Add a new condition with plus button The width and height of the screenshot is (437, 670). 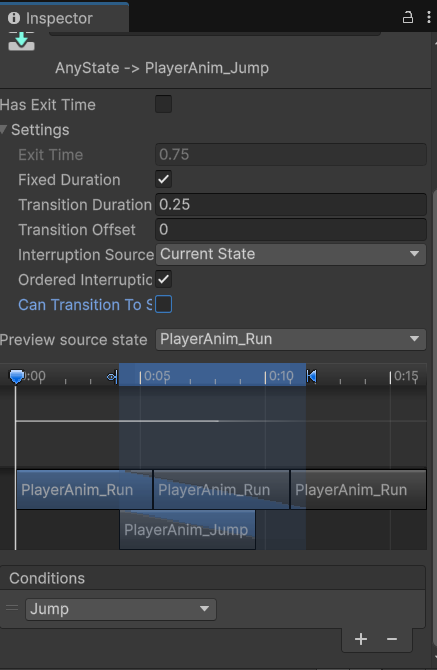coord(361,639)
